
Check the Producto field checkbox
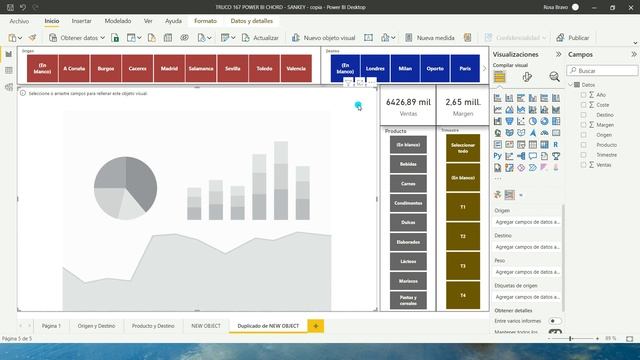583,145
